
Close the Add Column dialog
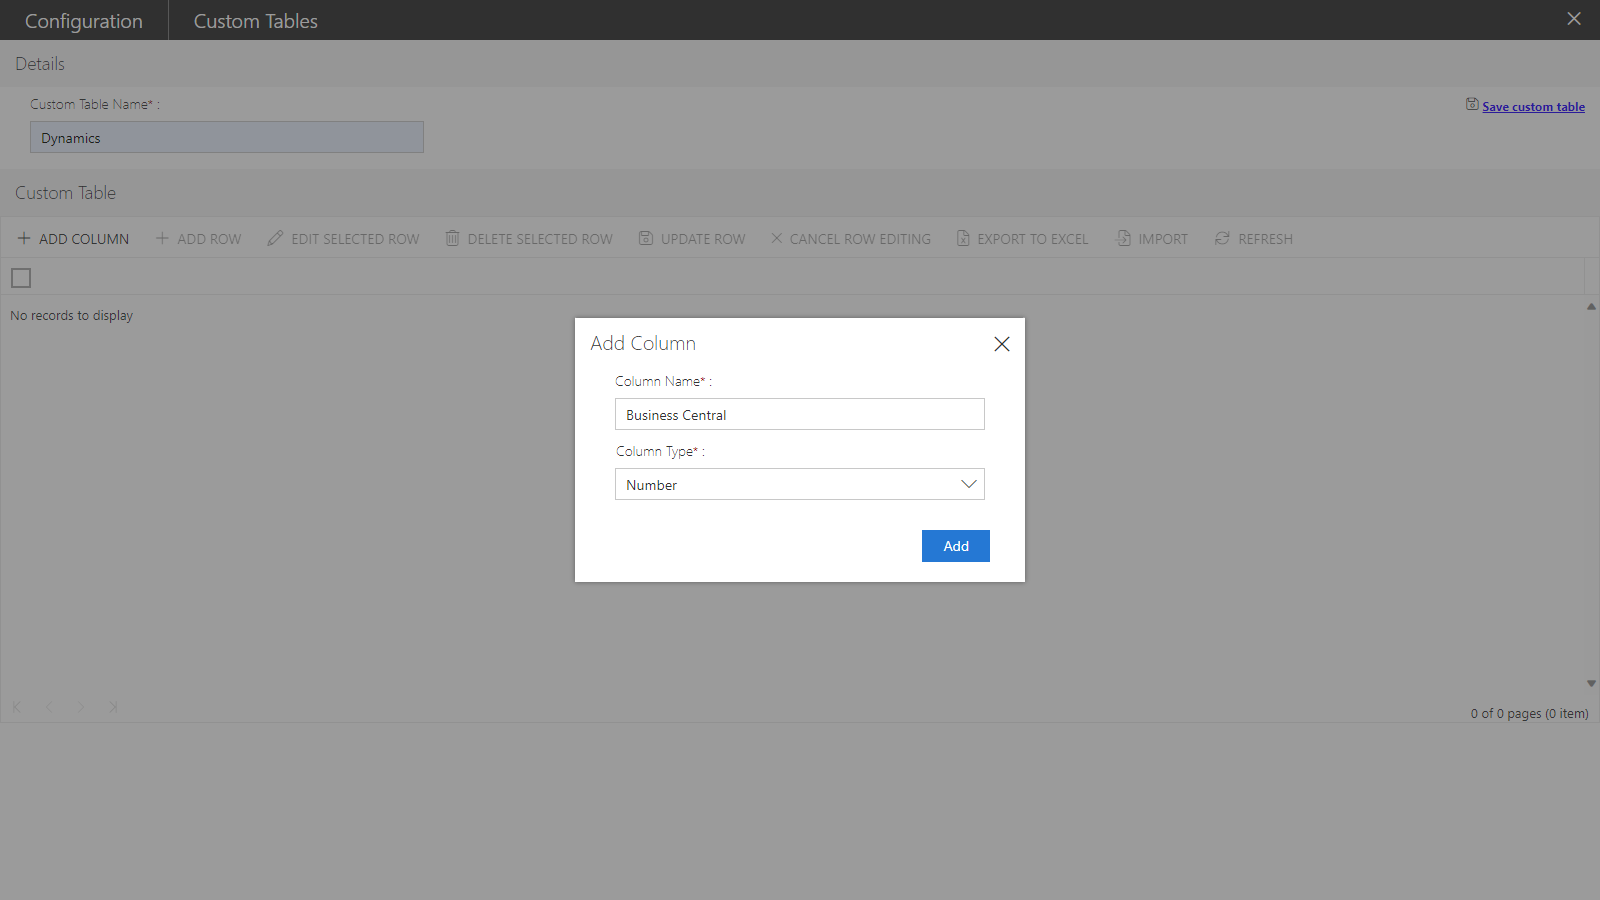point(1002,344)
